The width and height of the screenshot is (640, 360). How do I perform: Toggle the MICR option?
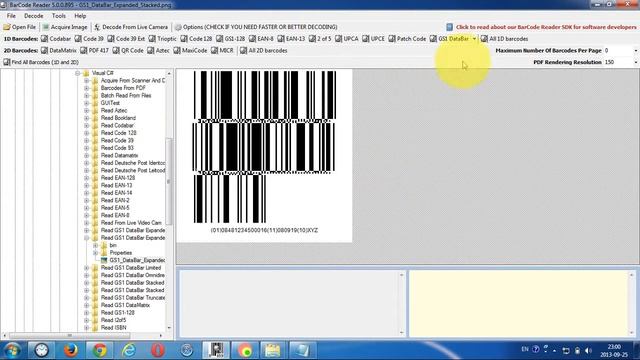pyautogui.click(x=222, y=51)
